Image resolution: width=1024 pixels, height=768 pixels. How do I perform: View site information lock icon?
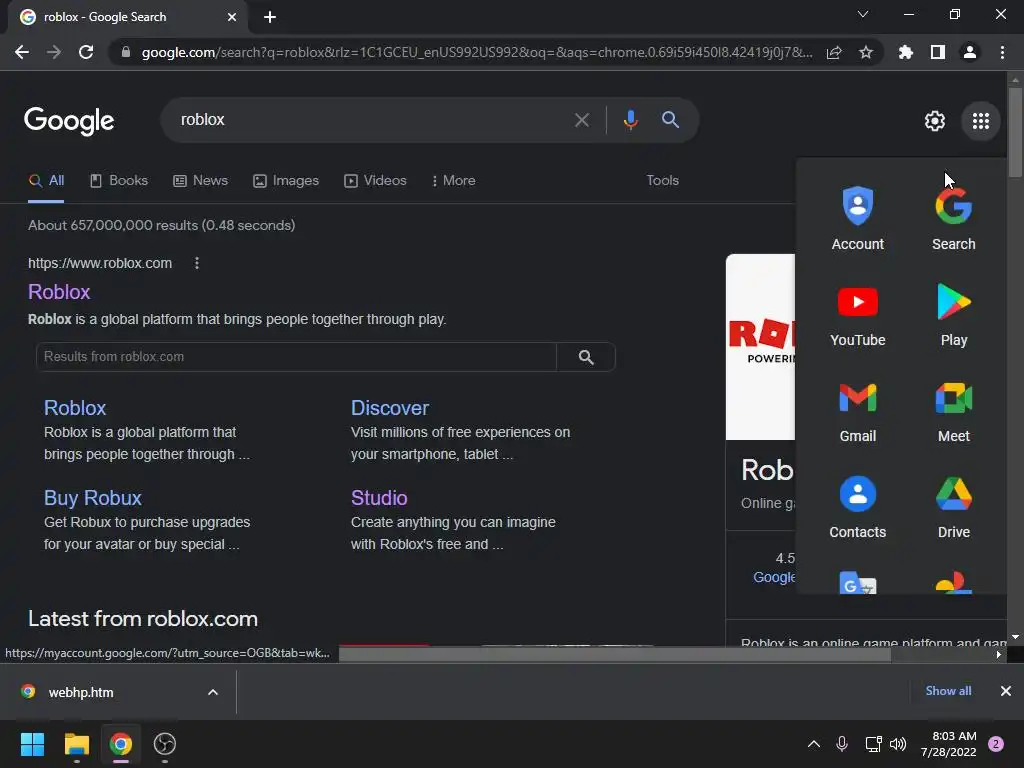click(x=126, y=52)
